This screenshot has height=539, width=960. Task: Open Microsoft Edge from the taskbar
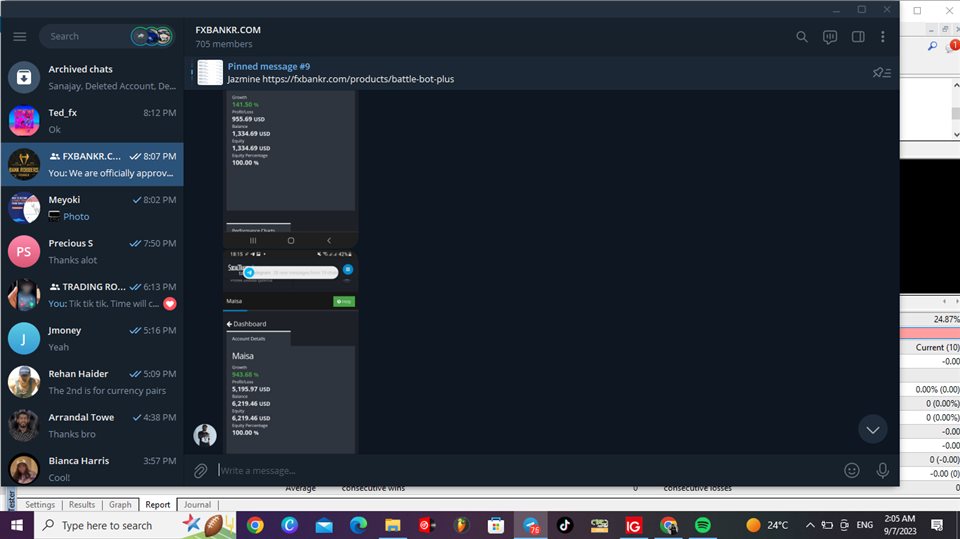[358, 525]
